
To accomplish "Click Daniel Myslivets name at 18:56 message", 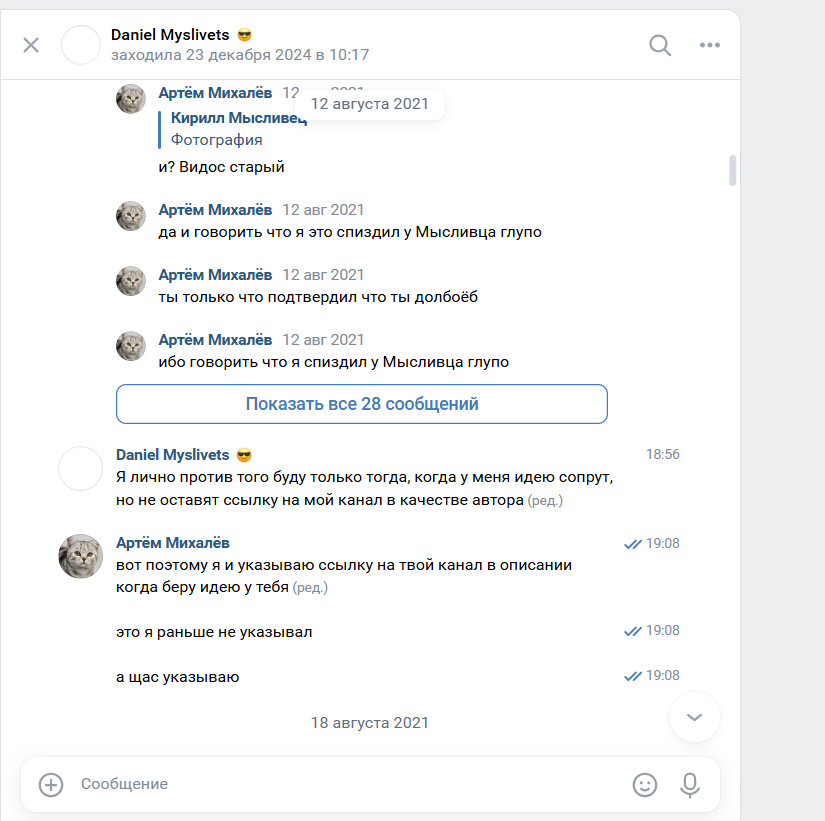I will [x=172, y=455].
